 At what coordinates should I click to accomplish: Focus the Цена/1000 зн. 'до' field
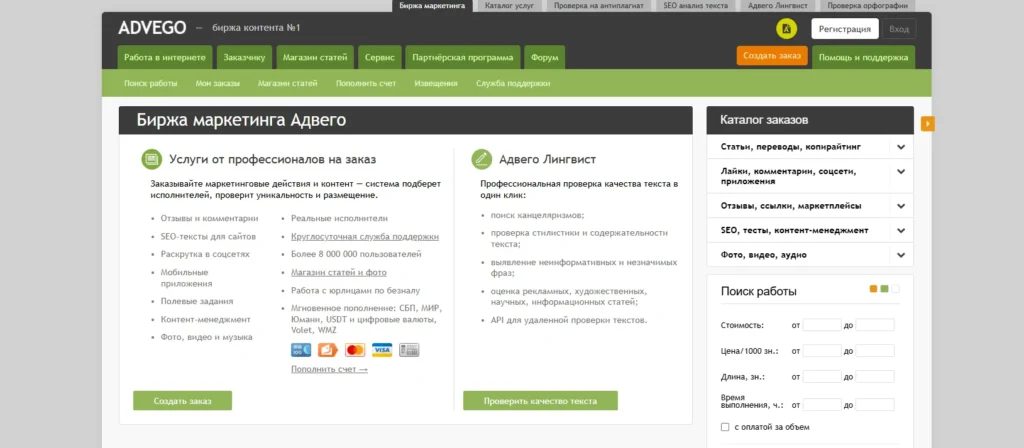tap(874, 351)
